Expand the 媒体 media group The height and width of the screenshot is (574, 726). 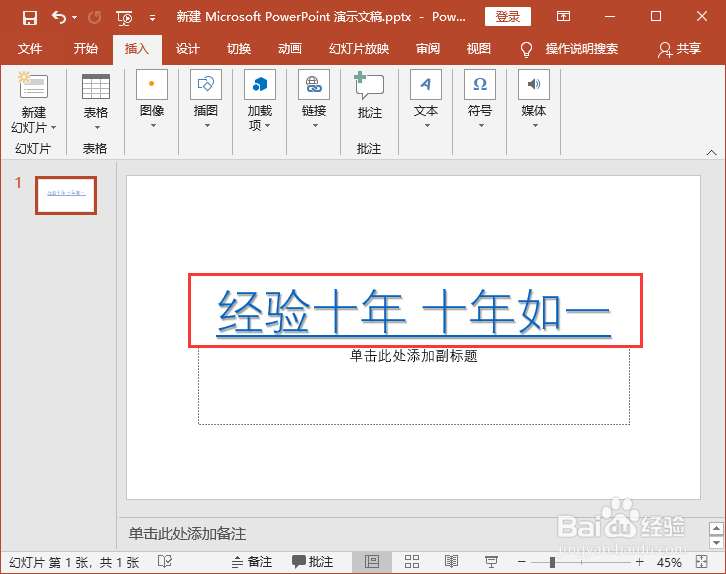click(534, 100)
